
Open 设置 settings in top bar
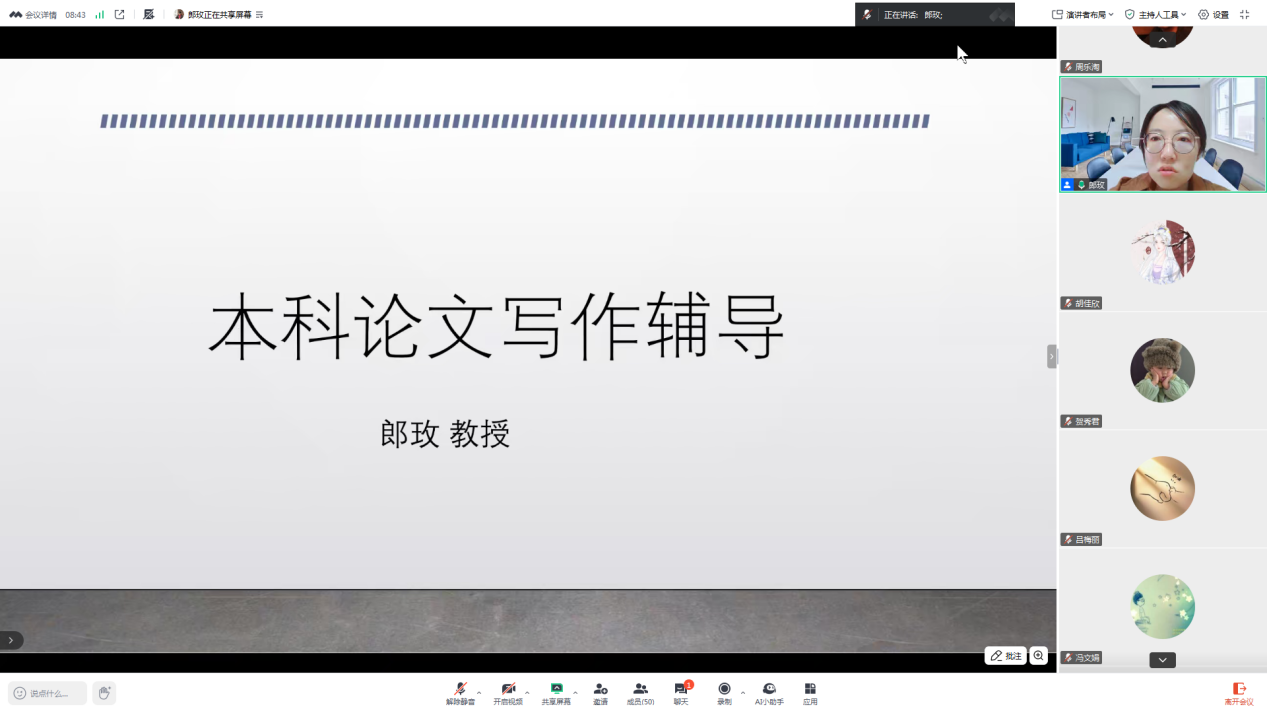(1213, 15)
